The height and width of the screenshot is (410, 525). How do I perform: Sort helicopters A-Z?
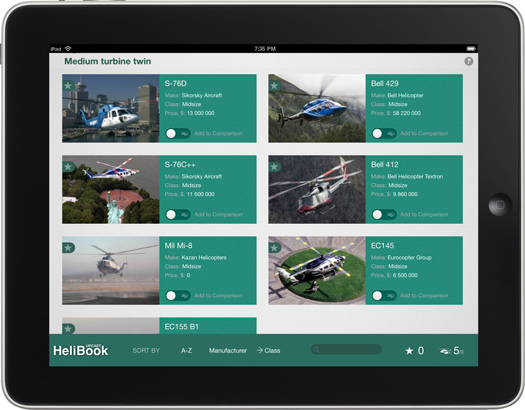pyautogui.click(x=186, y=350)
